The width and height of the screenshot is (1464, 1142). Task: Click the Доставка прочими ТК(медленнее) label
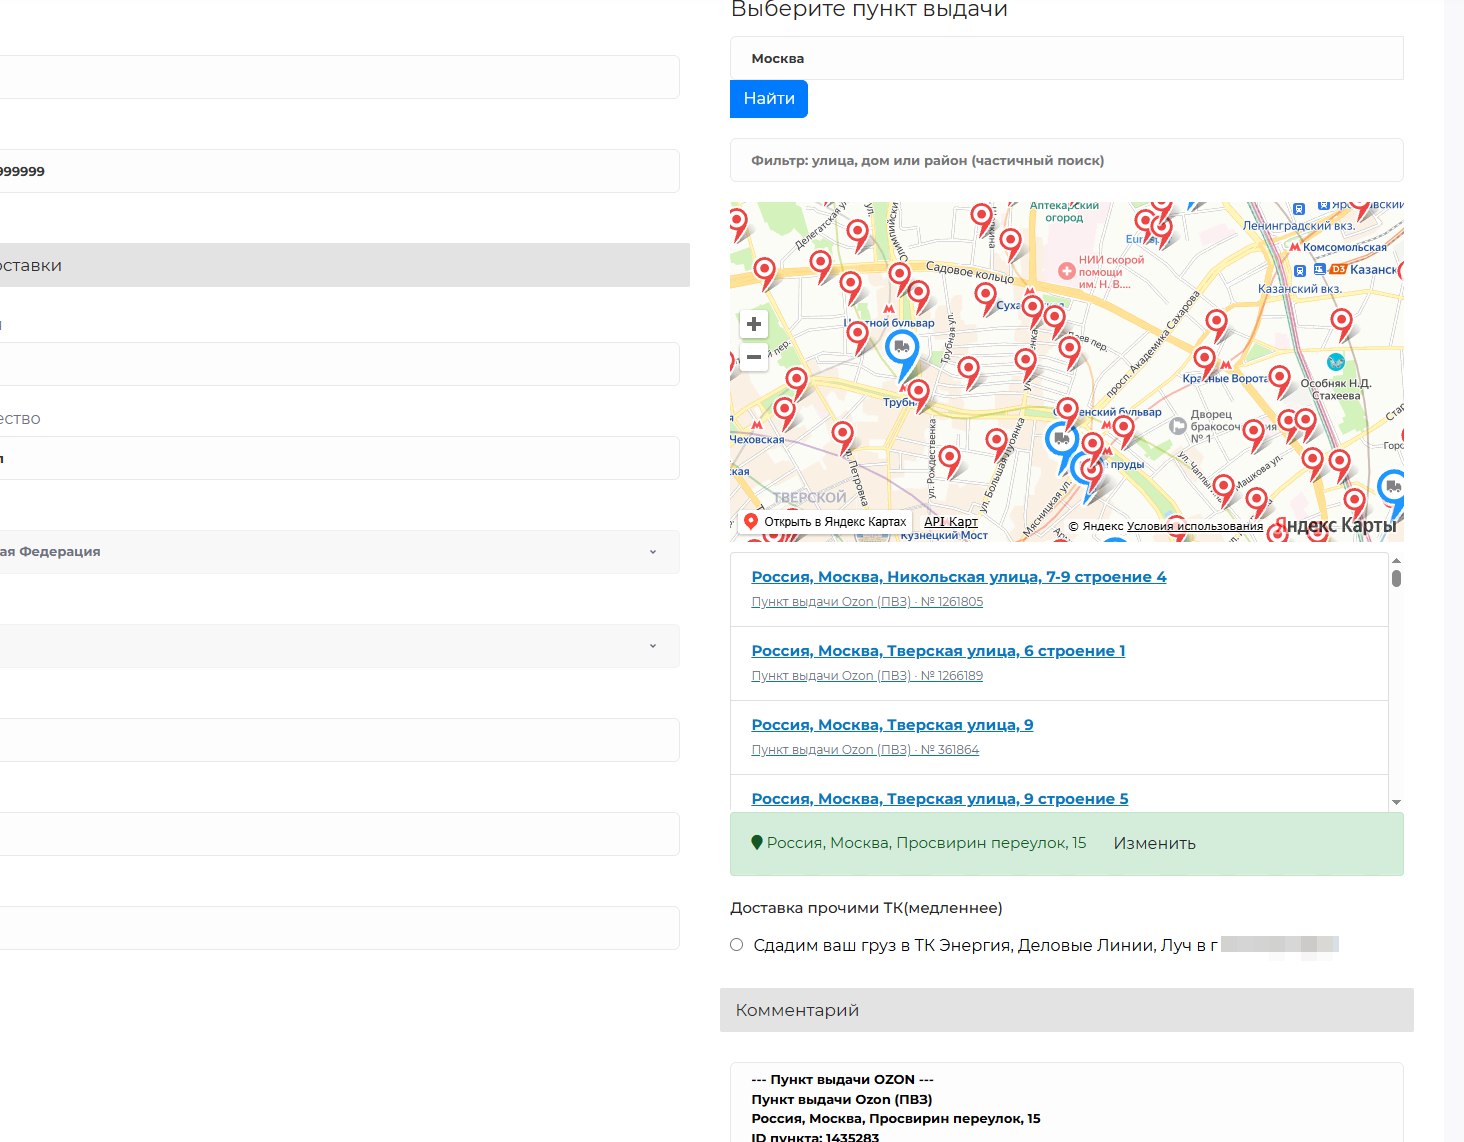866,908
